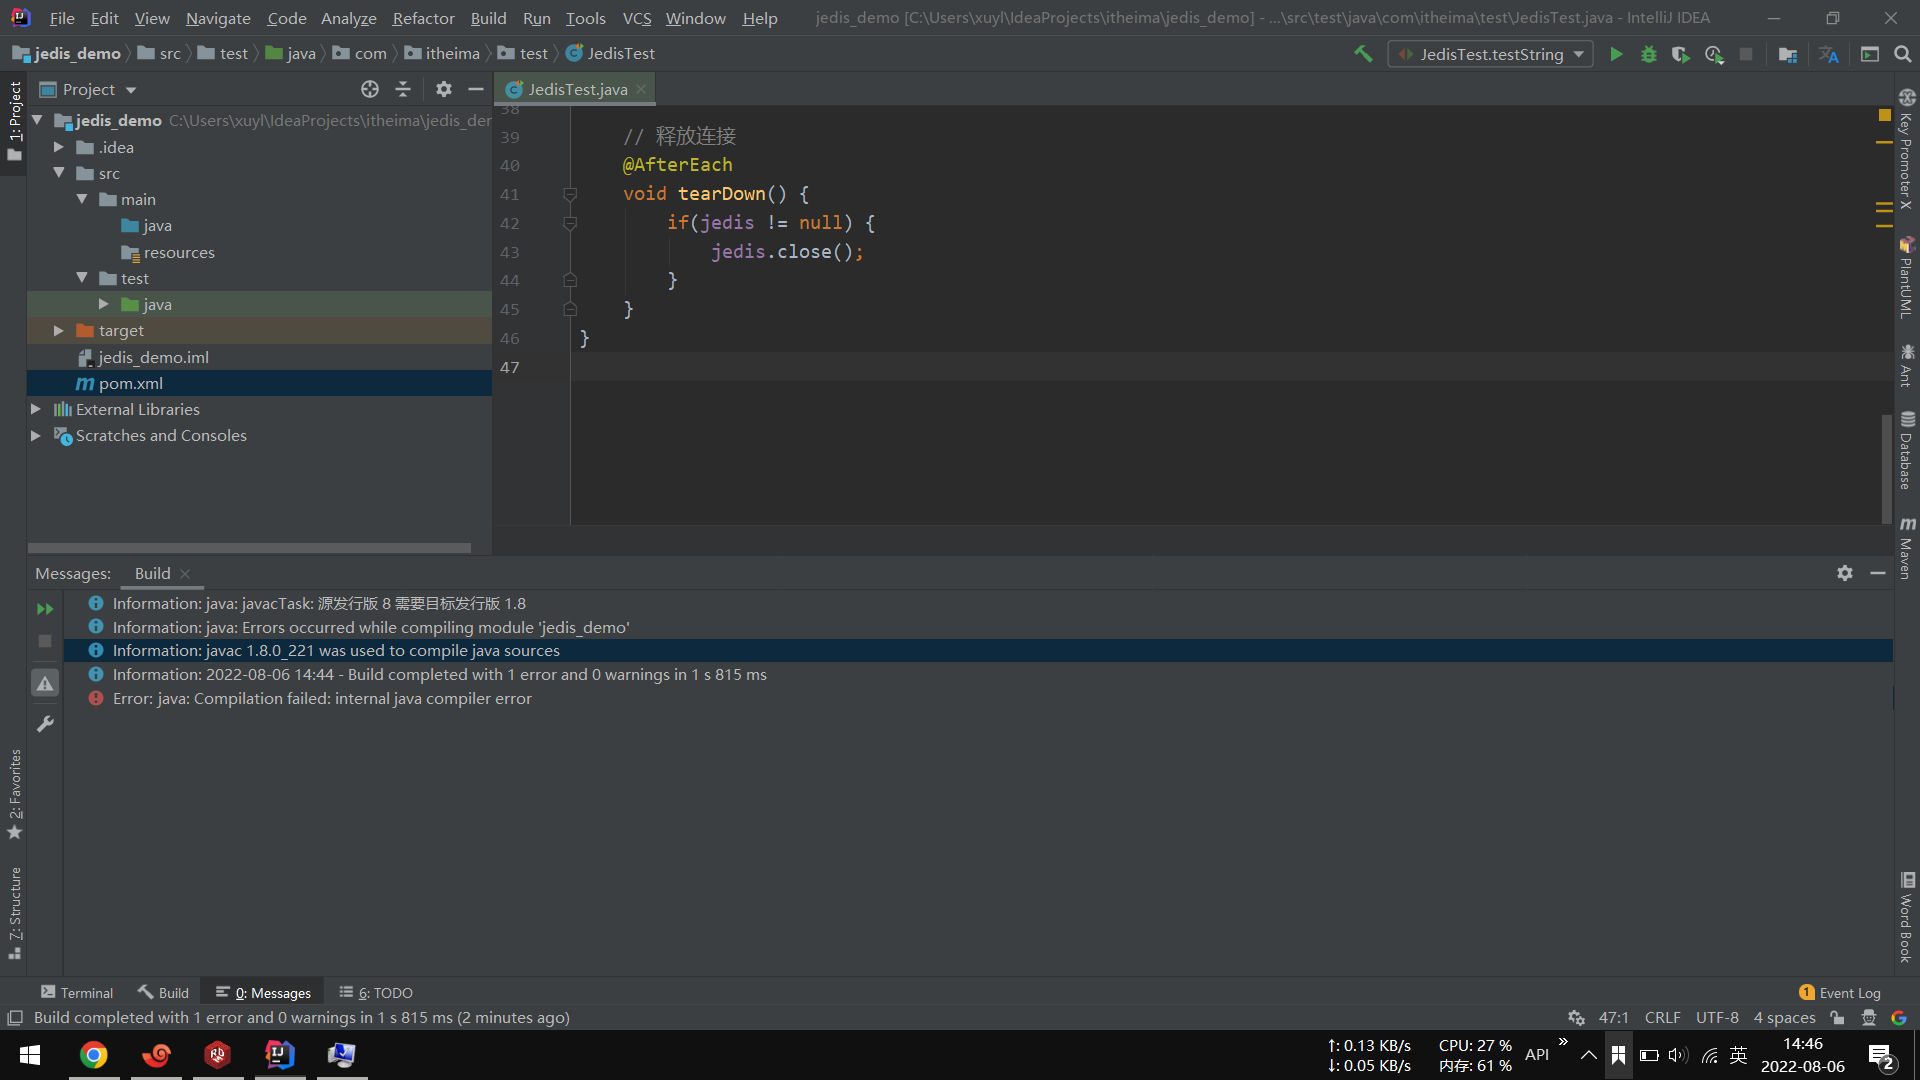1920x1080 pixels.
Task: Start debugging with the bug icon
Action: pyautogui.click(x=1649, y=54)
